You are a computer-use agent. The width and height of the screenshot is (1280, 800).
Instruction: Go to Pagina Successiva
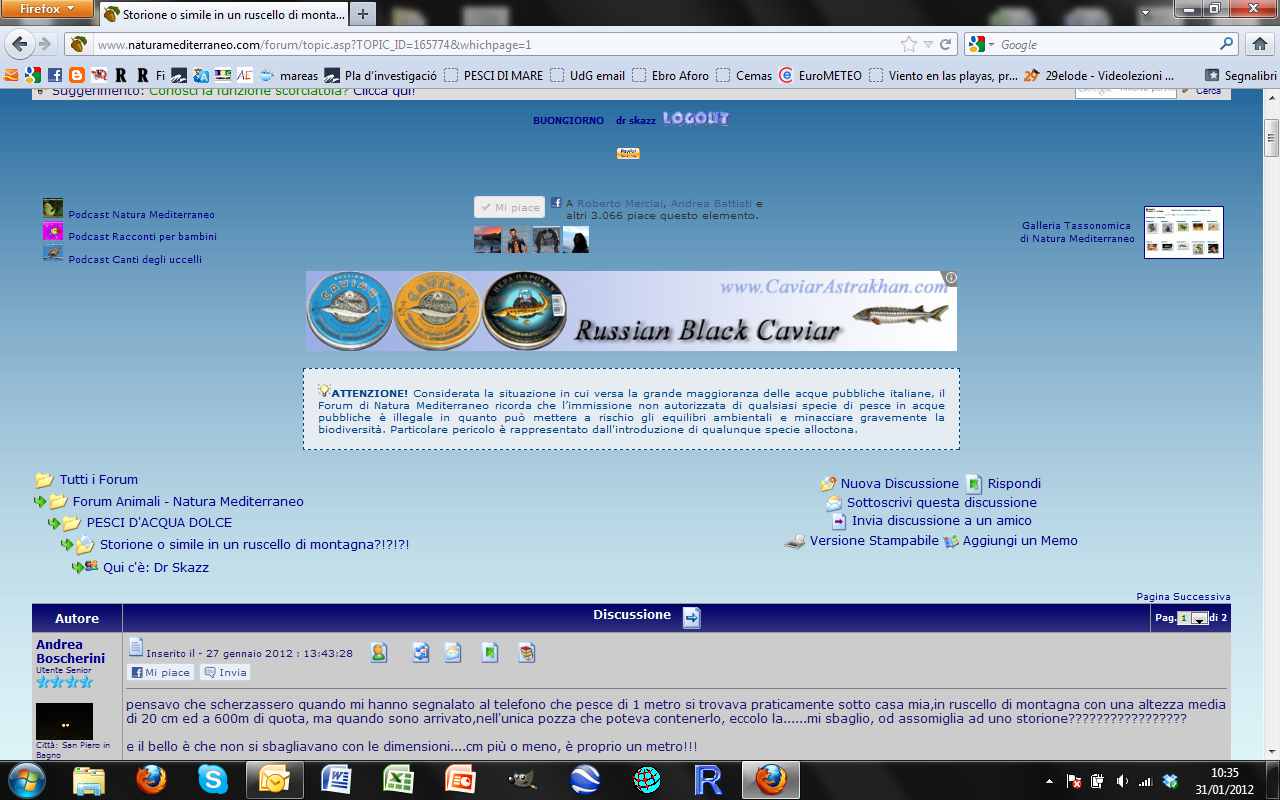(1183, 596)
